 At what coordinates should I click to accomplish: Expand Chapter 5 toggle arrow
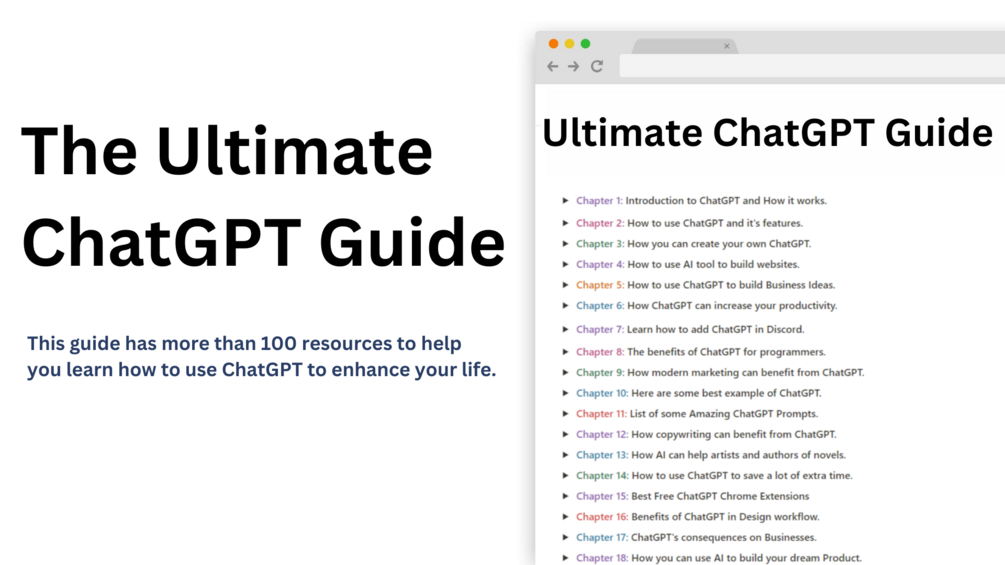coord(565,284)
